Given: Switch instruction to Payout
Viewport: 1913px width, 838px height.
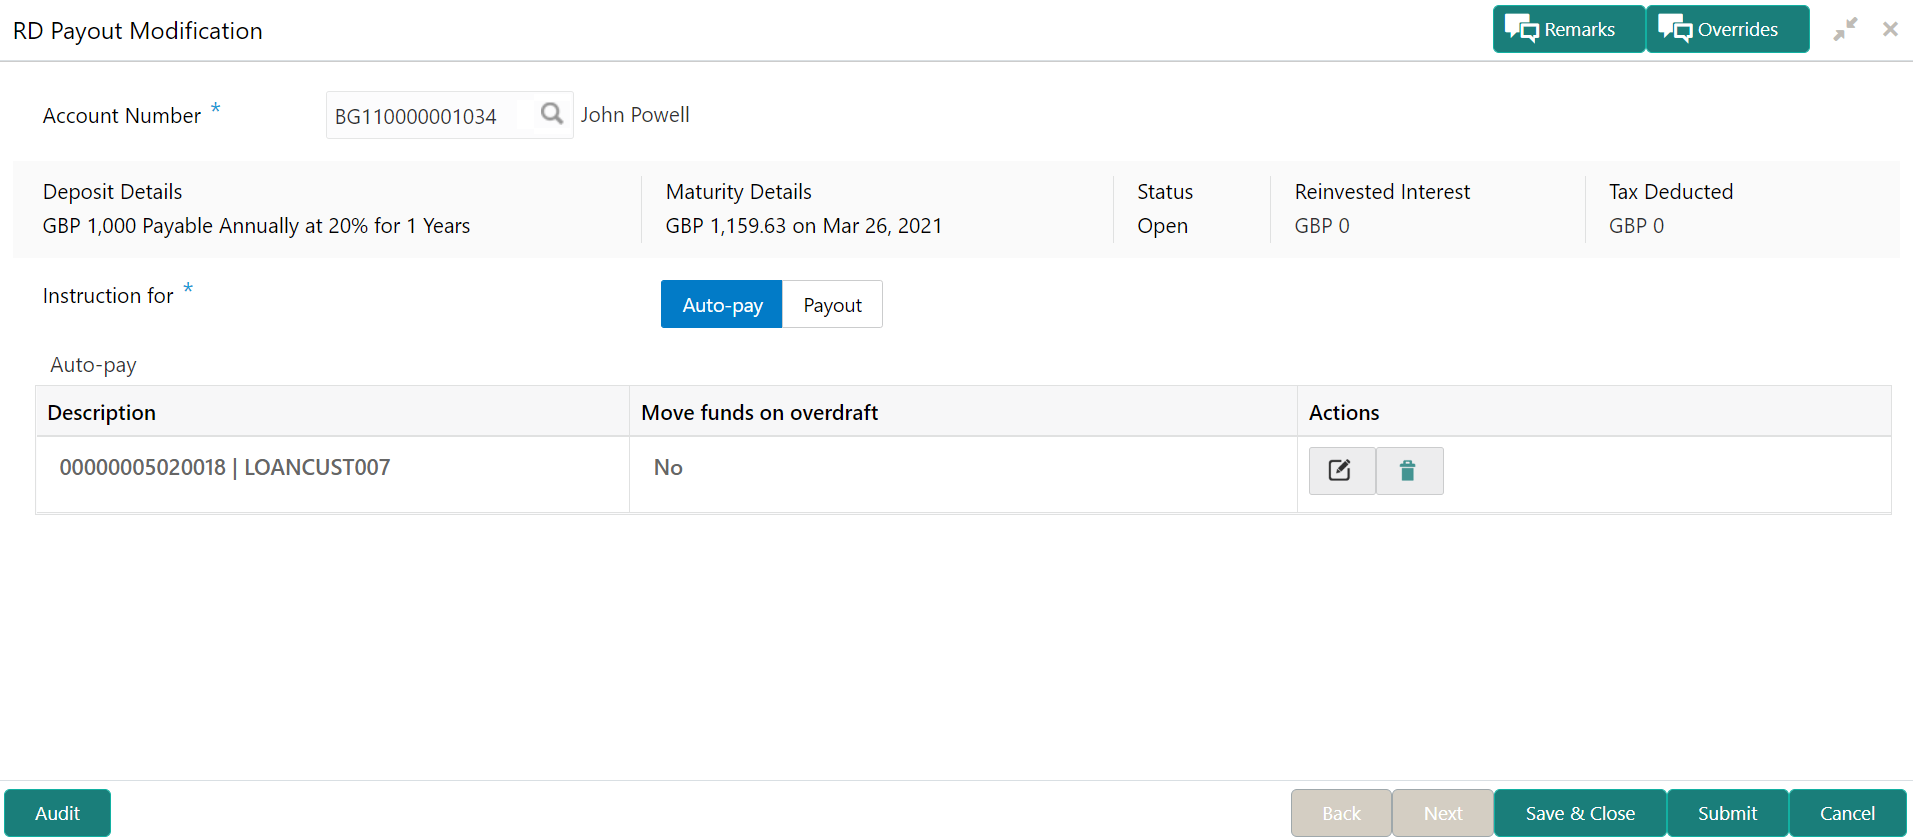Looking at the screenshot, I should click(x=832, y=305).
